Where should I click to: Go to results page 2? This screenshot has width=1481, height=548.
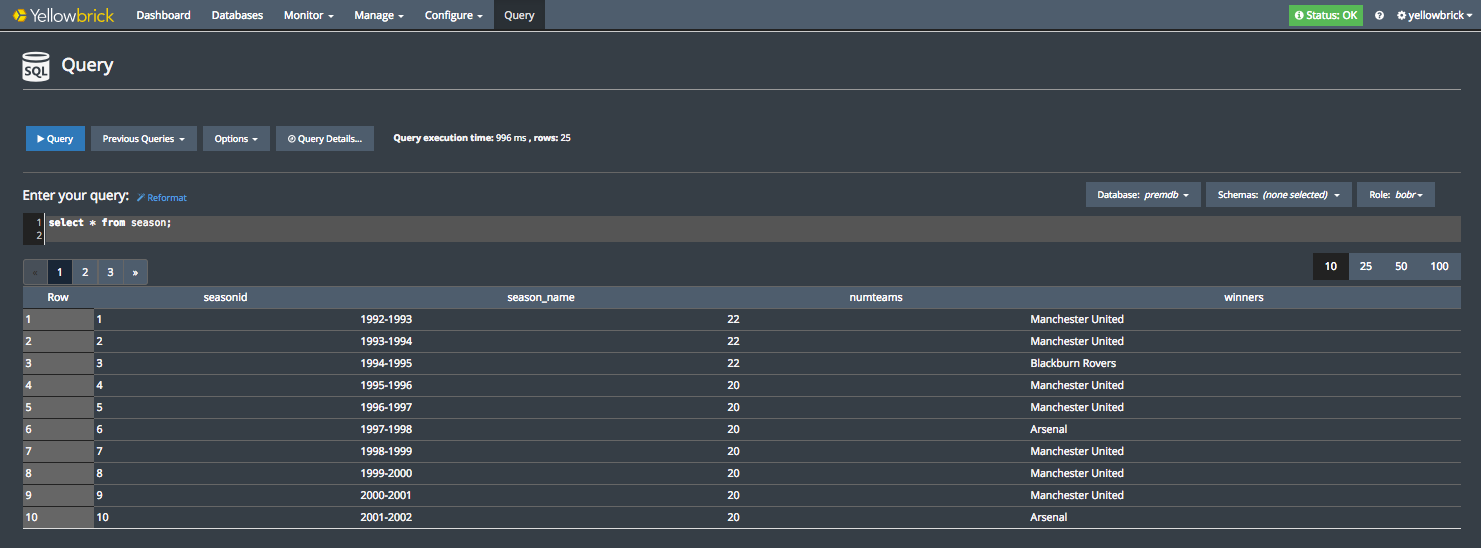tap(85, 272)
